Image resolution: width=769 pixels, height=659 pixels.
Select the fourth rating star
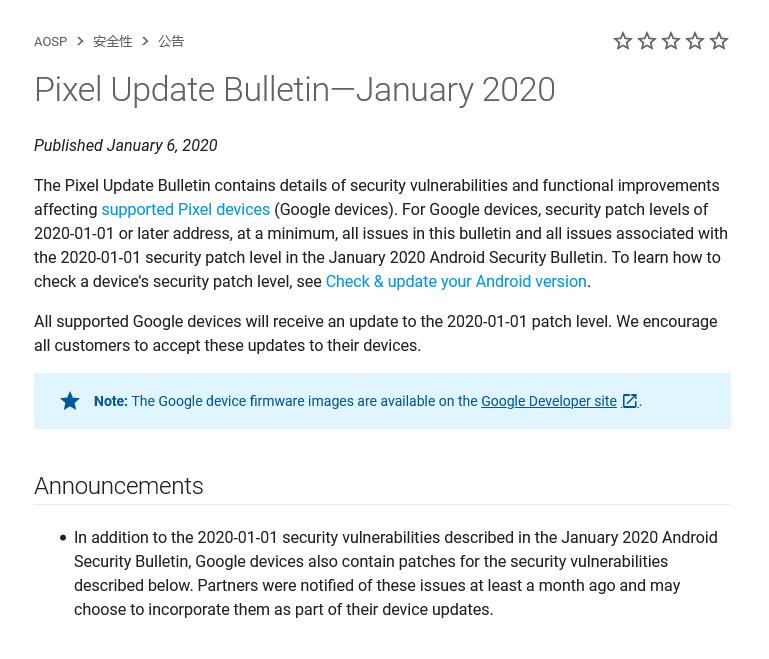click(x=695, y=41)
